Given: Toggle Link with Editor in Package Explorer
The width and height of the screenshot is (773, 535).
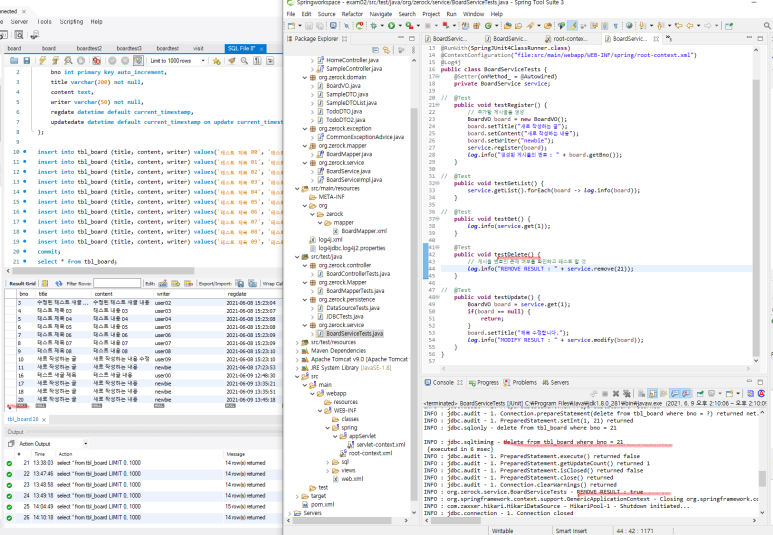Looking at the screenshot, I should click(x=386, y=50).
